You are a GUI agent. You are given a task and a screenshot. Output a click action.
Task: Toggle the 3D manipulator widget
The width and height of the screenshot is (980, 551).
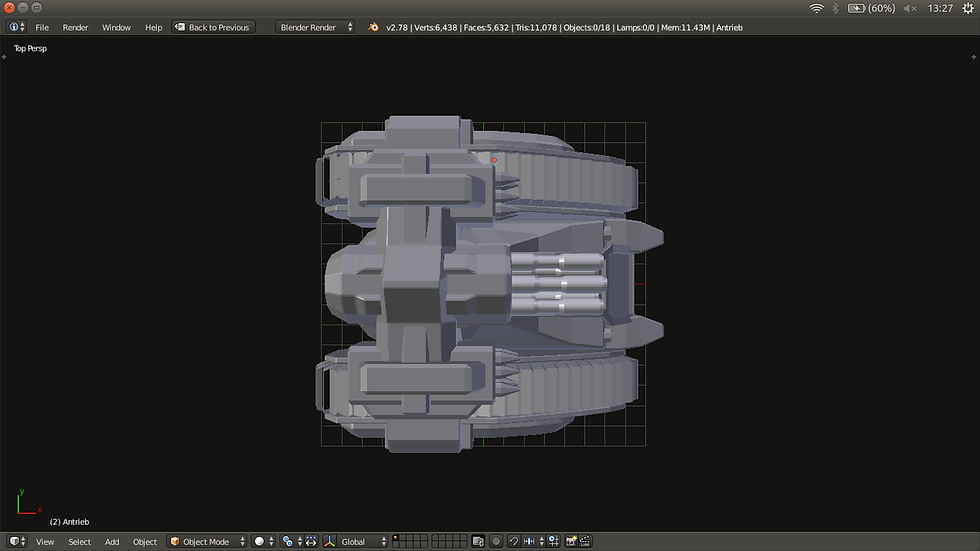(x=330, y=541)
